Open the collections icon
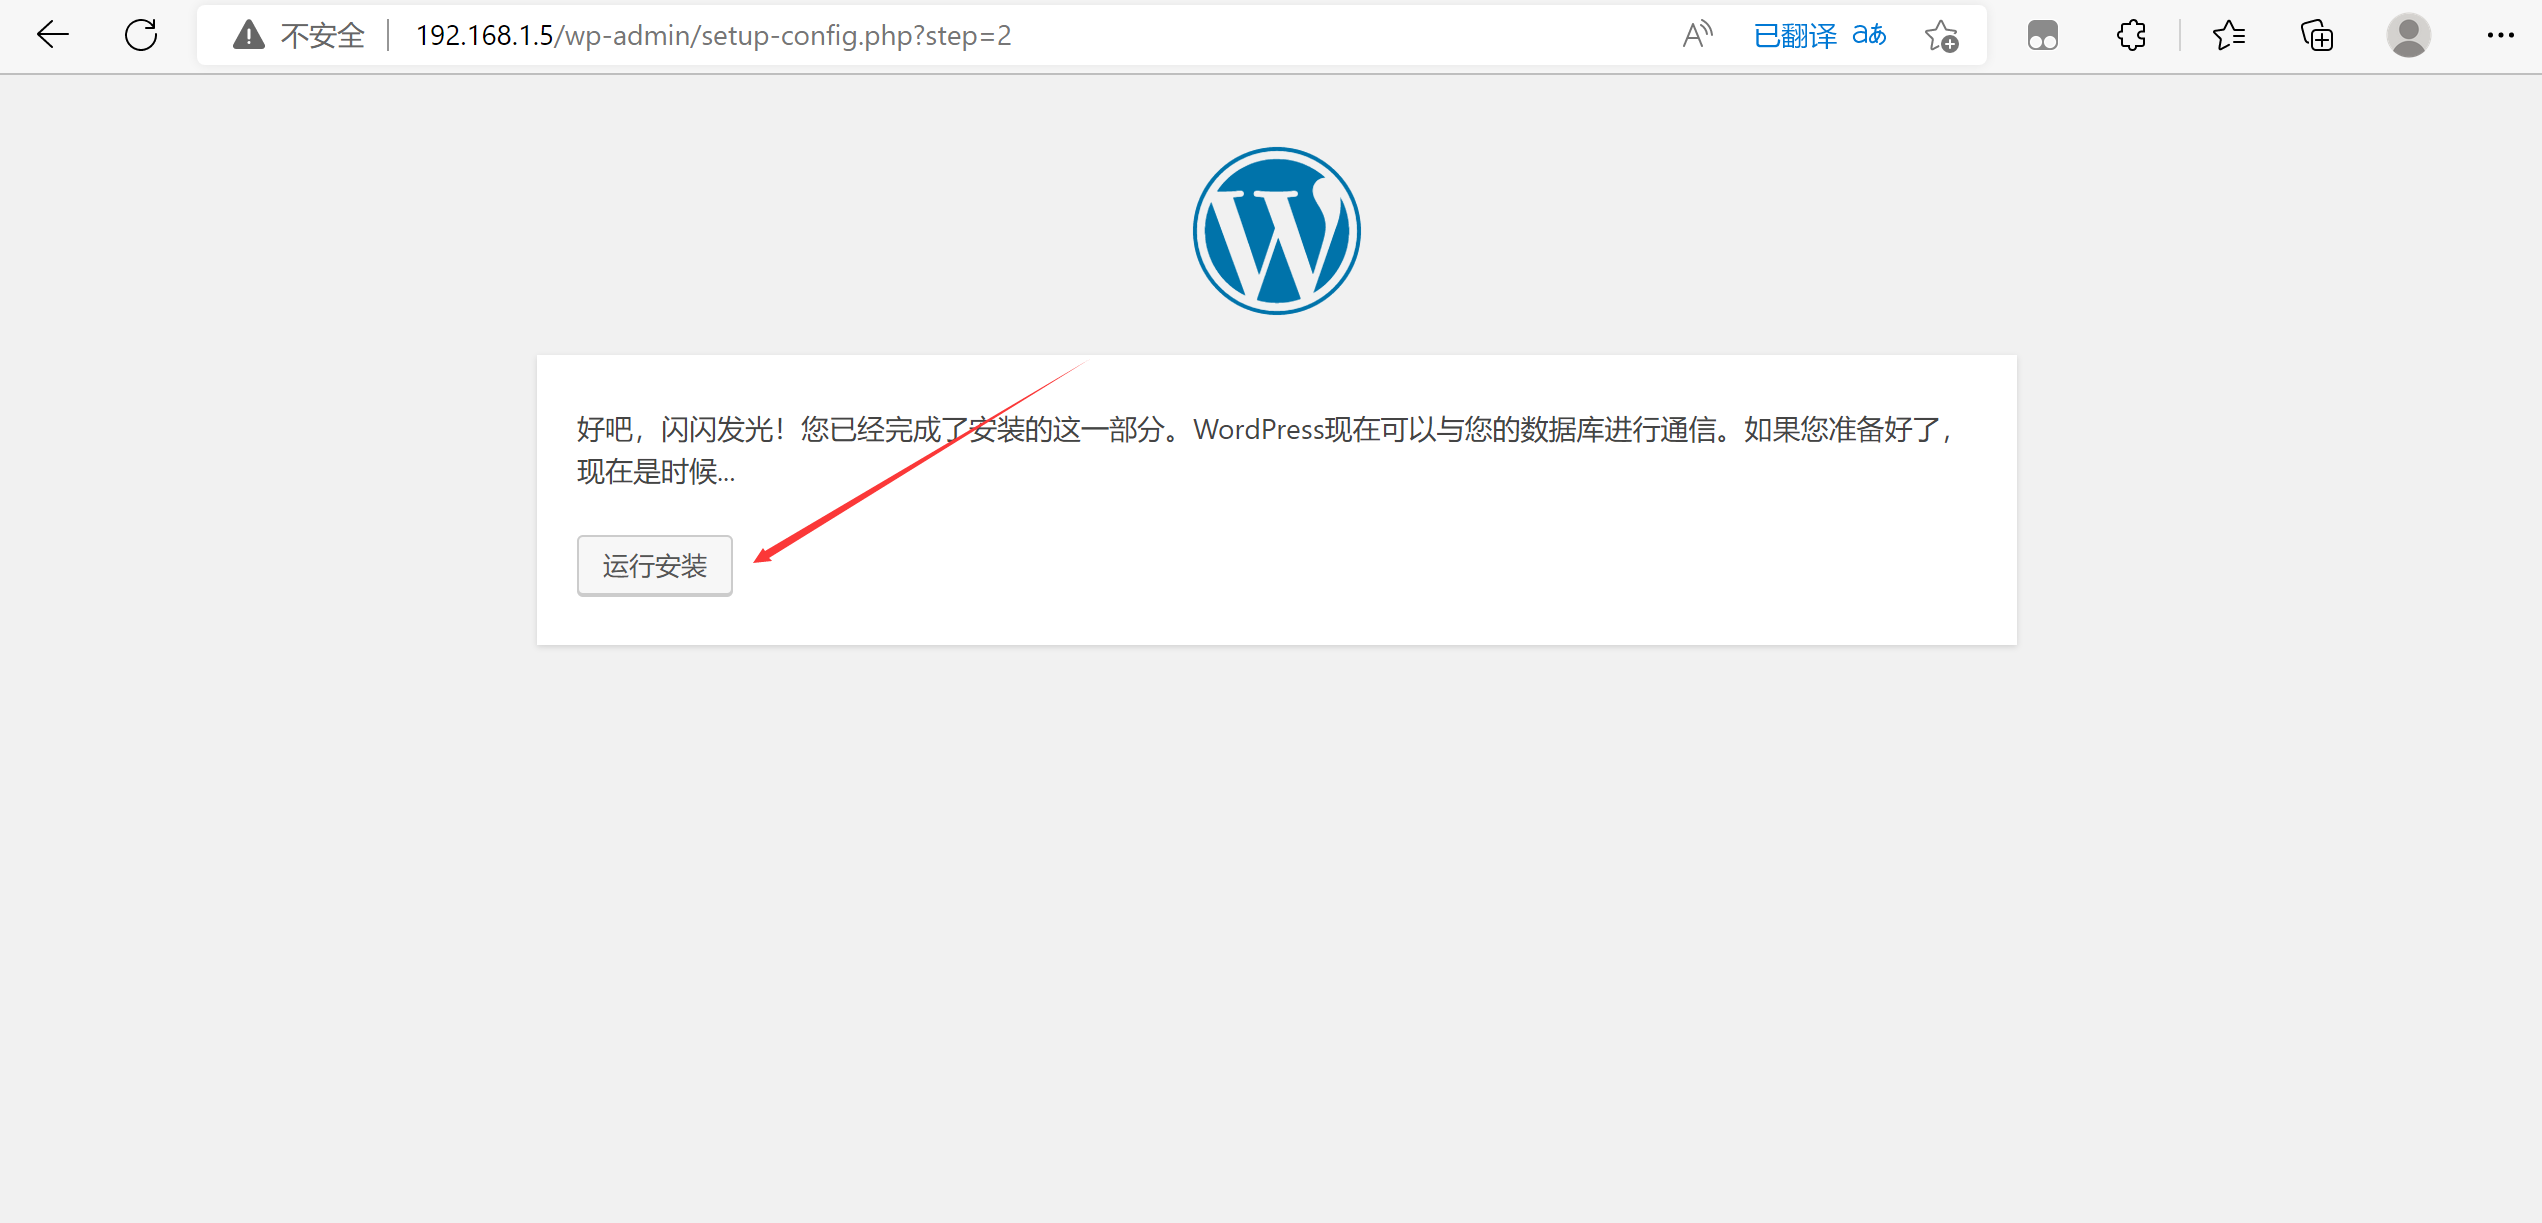This screenshot has width=2542, height=1223. (x=2317, y=35)
